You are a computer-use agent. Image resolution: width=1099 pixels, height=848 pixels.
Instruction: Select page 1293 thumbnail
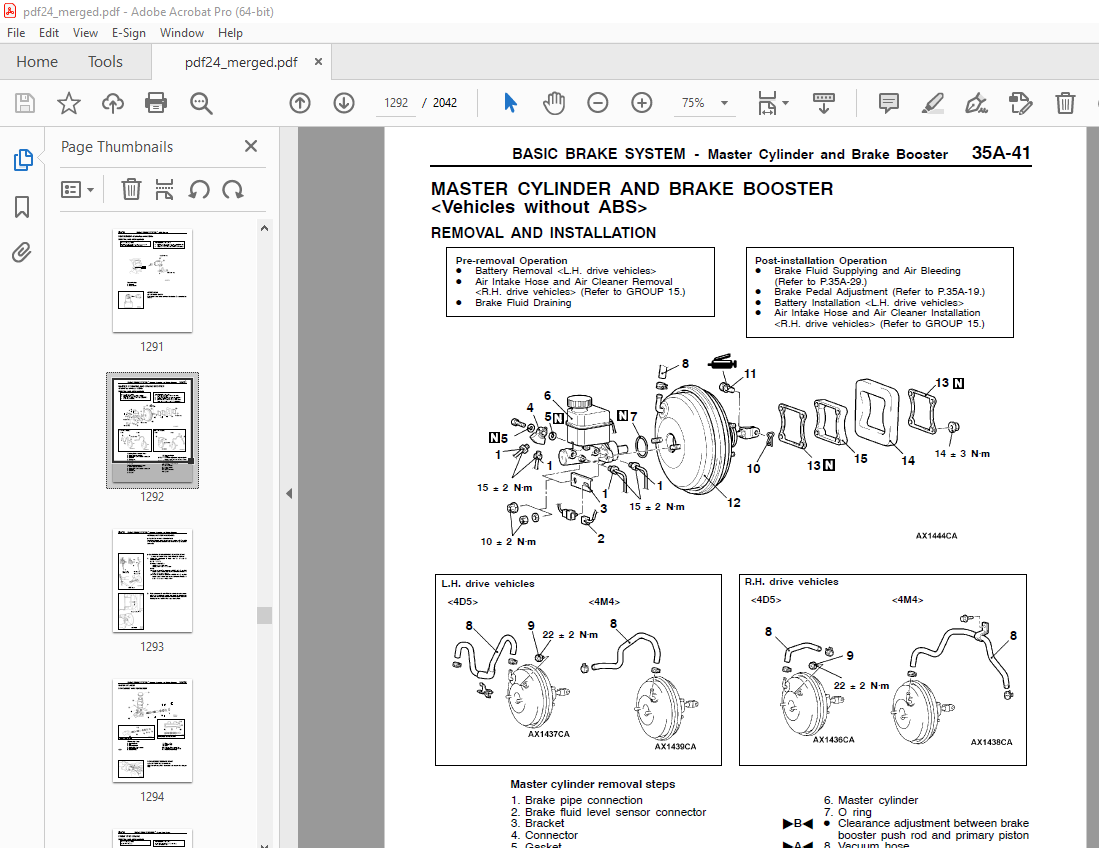[x=152, y=580]
